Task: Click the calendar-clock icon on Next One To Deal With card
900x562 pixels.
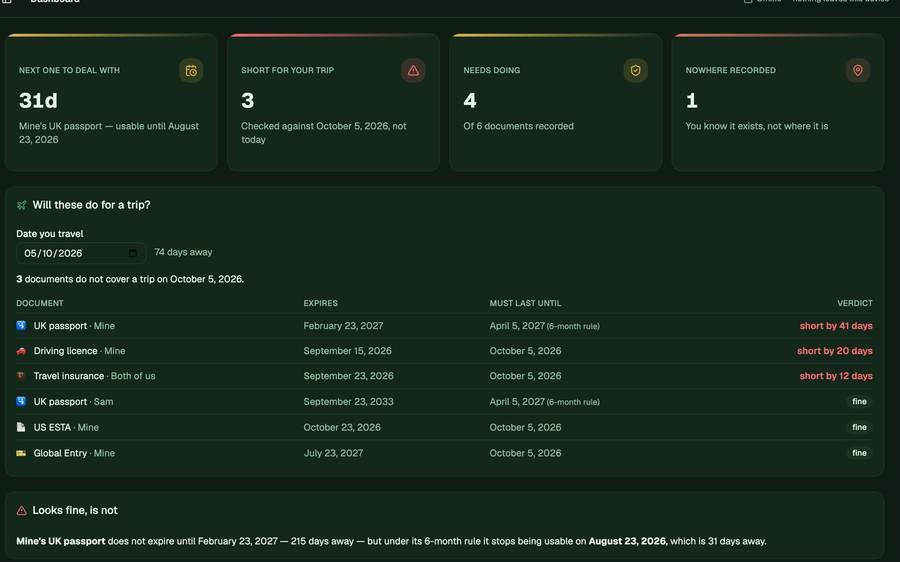Action: tap(191, 71)
